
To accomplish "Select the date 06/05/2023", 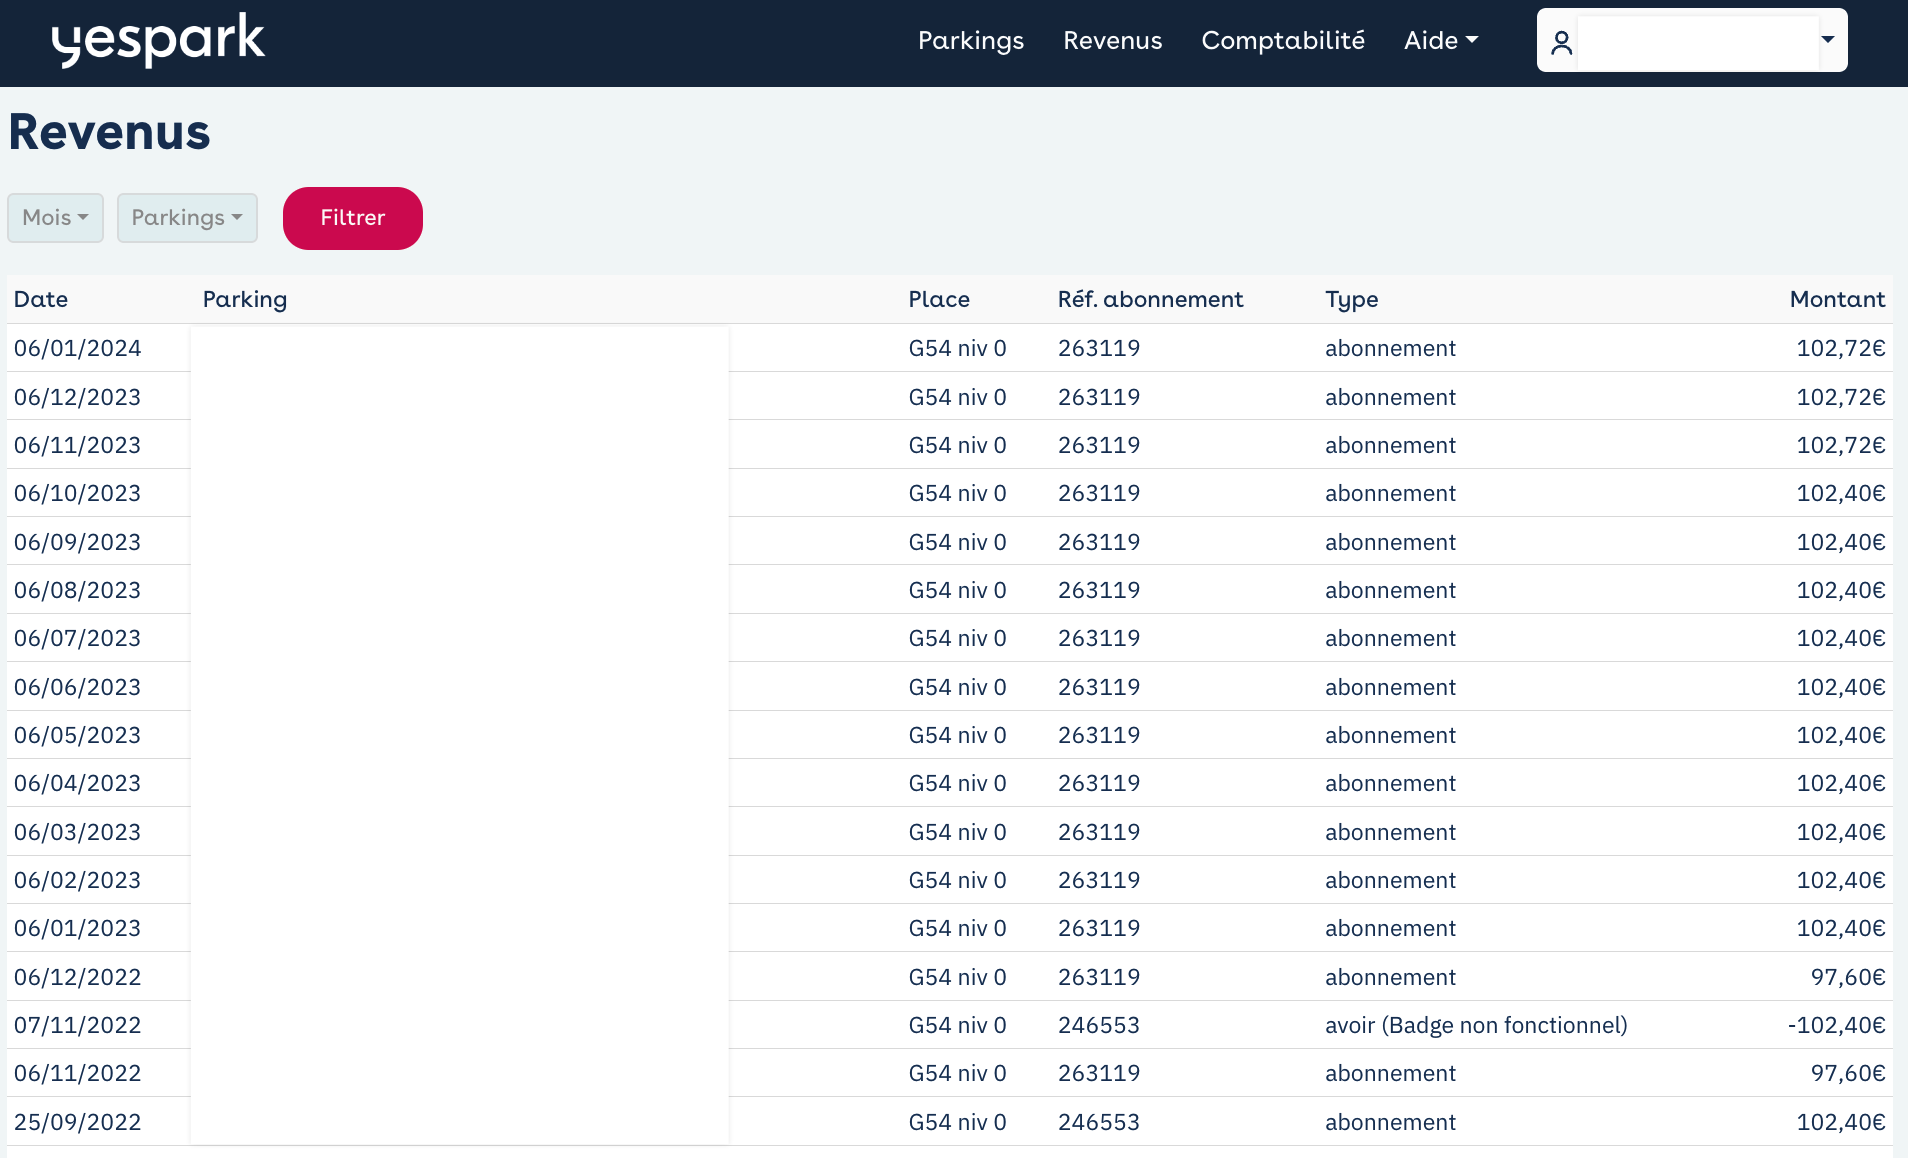I will tap(78, 735).
